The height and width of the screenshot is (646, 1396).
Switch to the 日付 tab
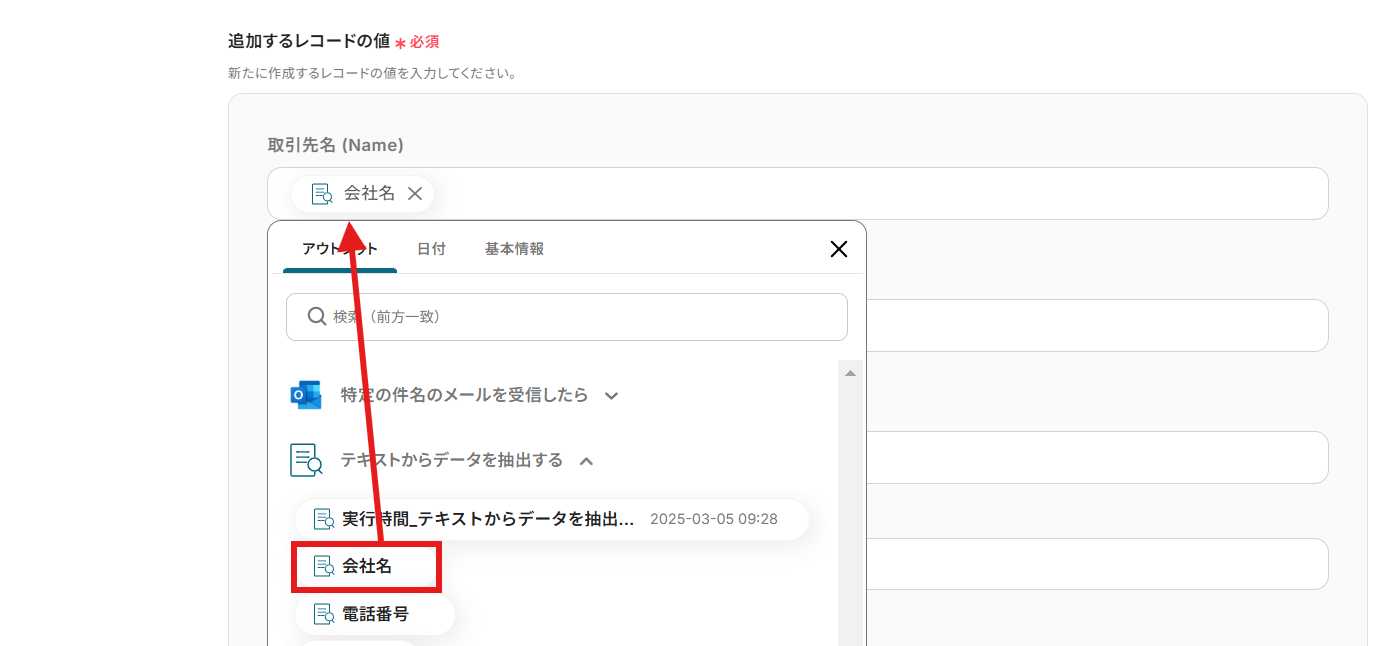[x=431, y=249]
